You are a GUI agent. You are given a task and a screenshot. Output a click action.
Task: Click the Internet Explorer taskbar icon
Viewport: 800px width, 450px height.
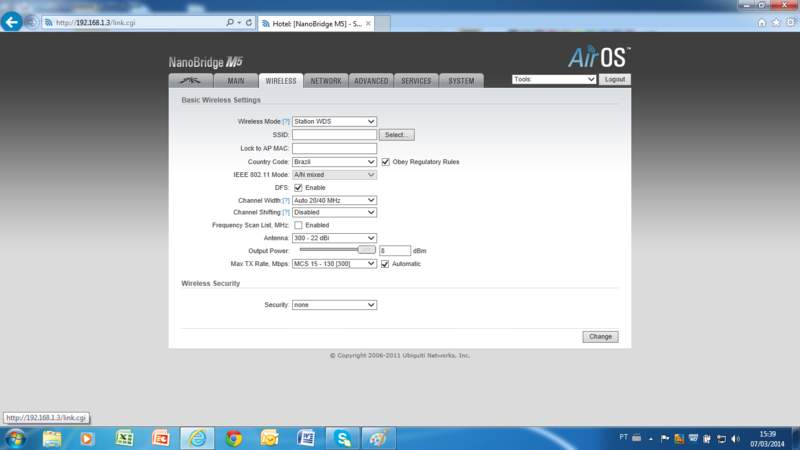(197, 438)
